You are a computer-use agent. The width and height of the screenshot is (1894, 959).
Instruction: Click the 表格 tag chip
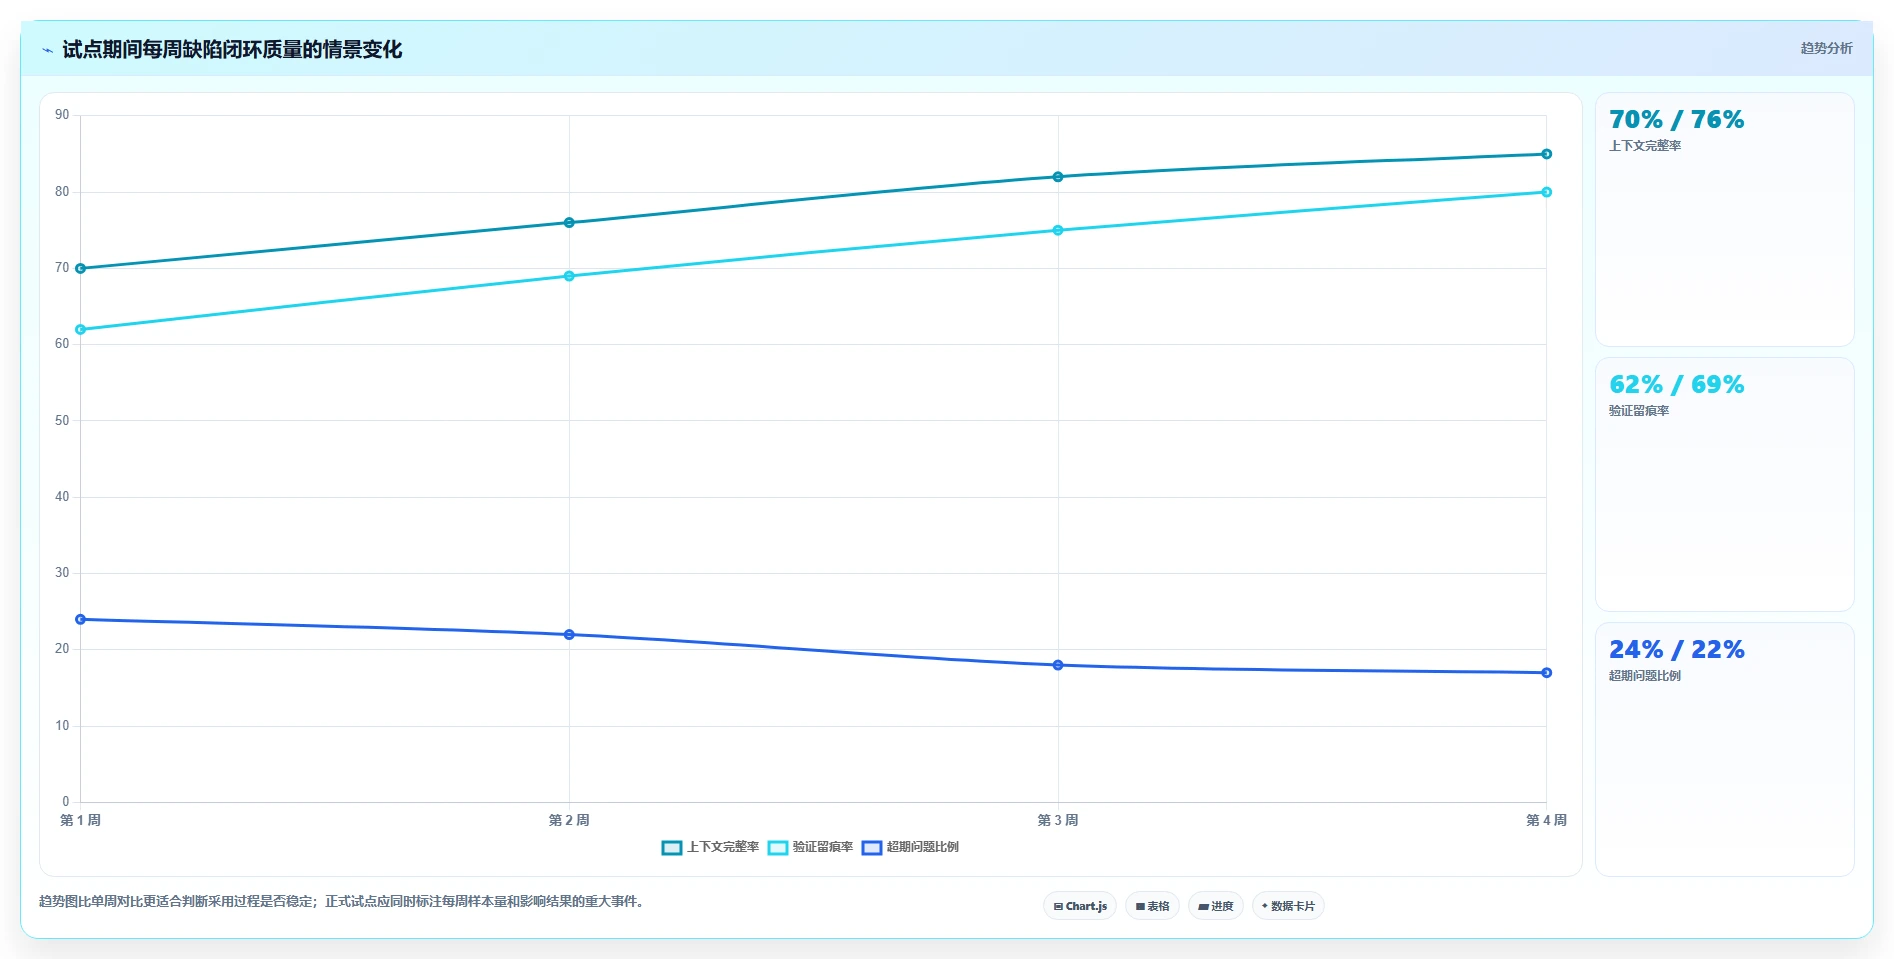pos(1152,906)
